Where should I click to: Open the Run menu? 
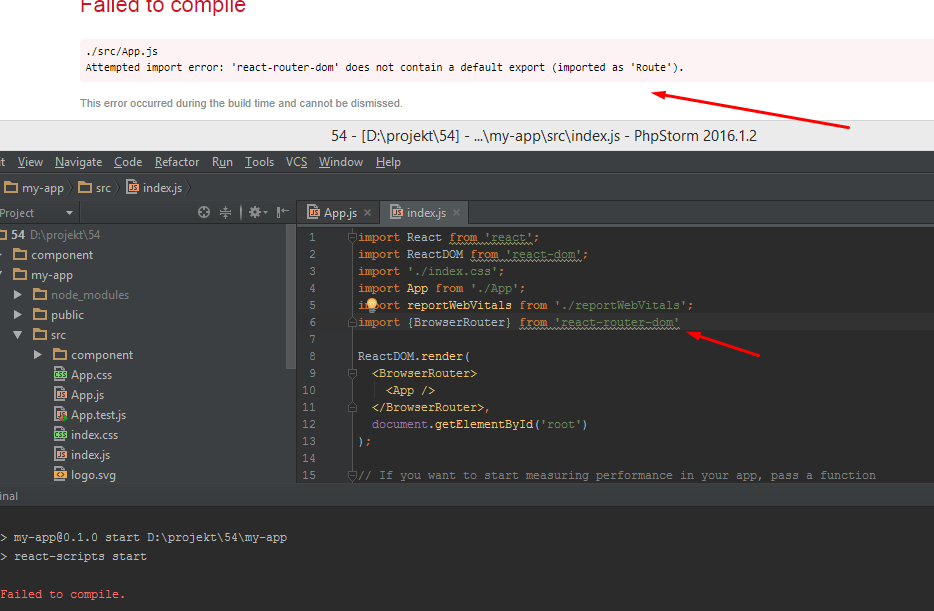tap(222, 162)
